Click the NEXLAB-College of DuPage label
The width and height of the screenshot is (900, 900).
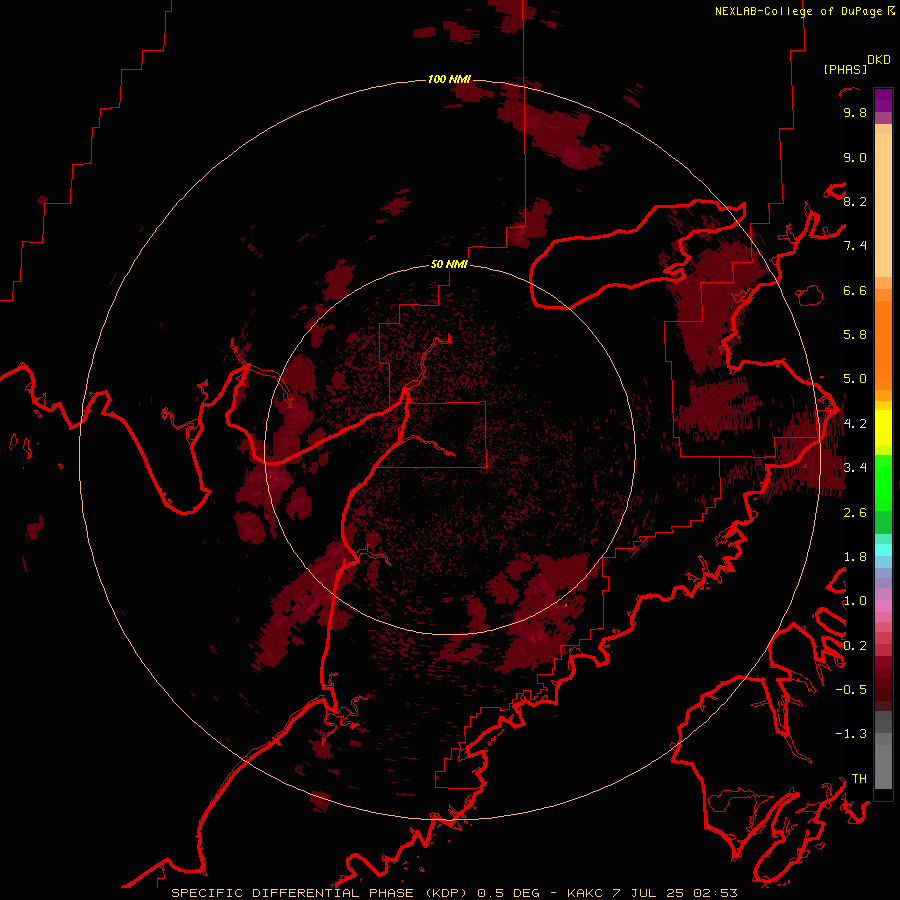[799, 11]
